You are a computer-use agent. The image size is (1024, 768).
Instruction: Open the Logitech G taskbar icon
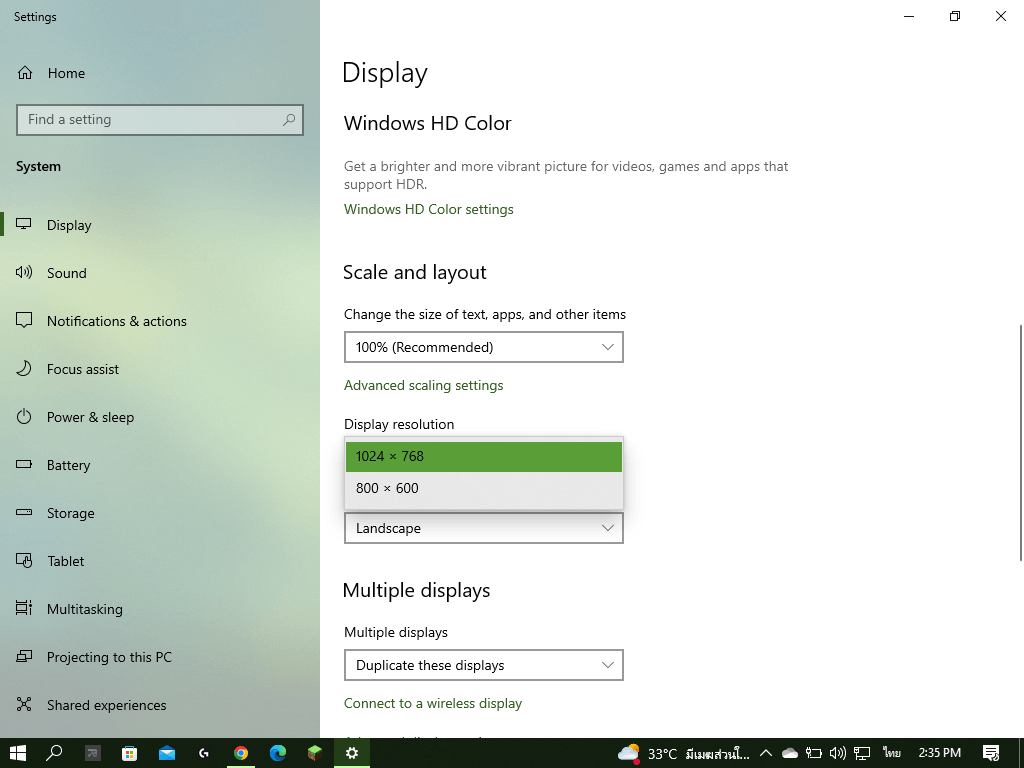tap(204, 753)
